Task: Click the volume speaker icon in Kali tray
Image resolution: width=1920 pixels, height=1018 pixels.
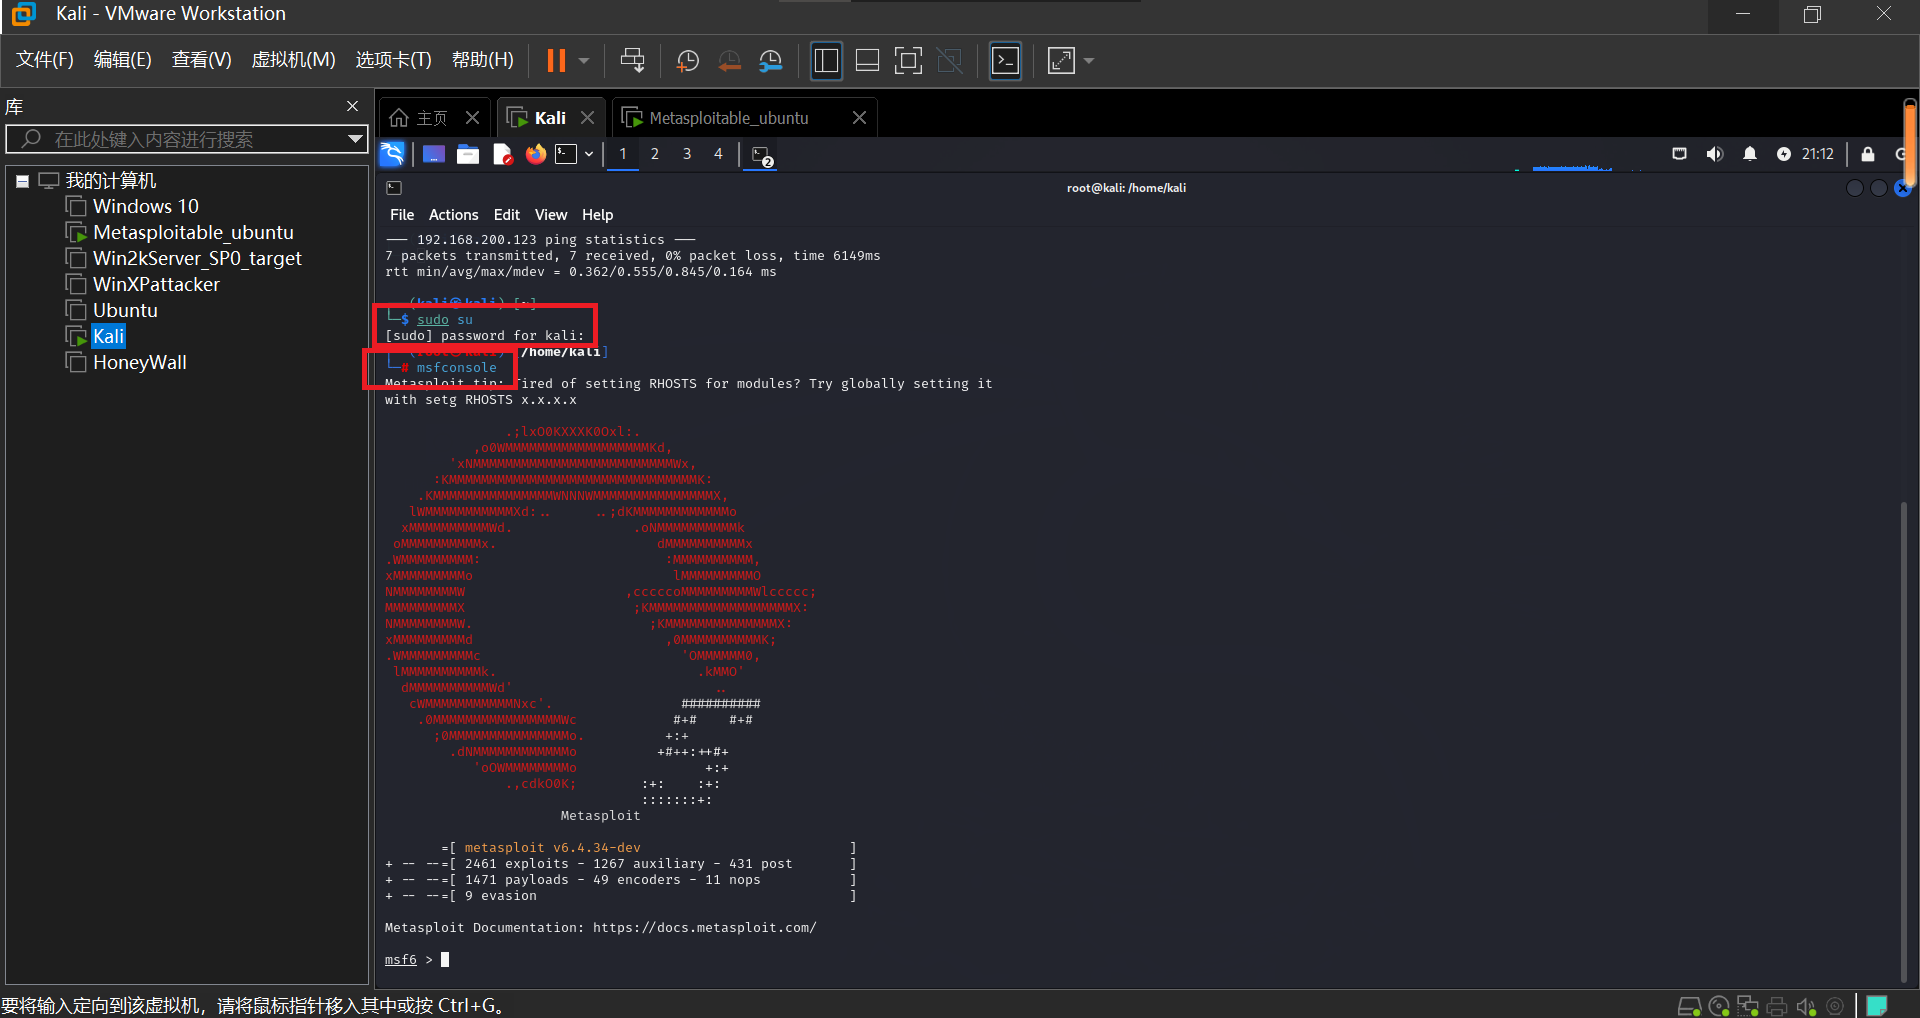Action: coord(1715,154)
